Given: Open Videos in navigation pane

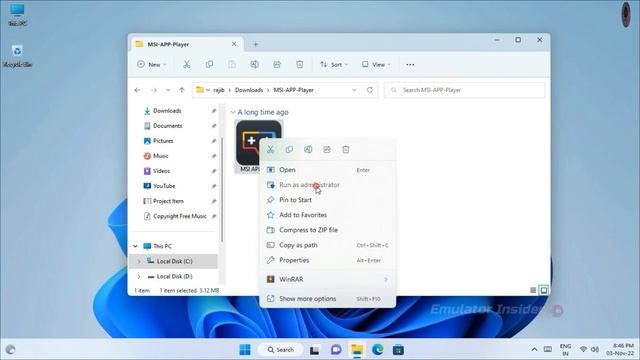Looking at the screenshot, I should click(161, 171).
